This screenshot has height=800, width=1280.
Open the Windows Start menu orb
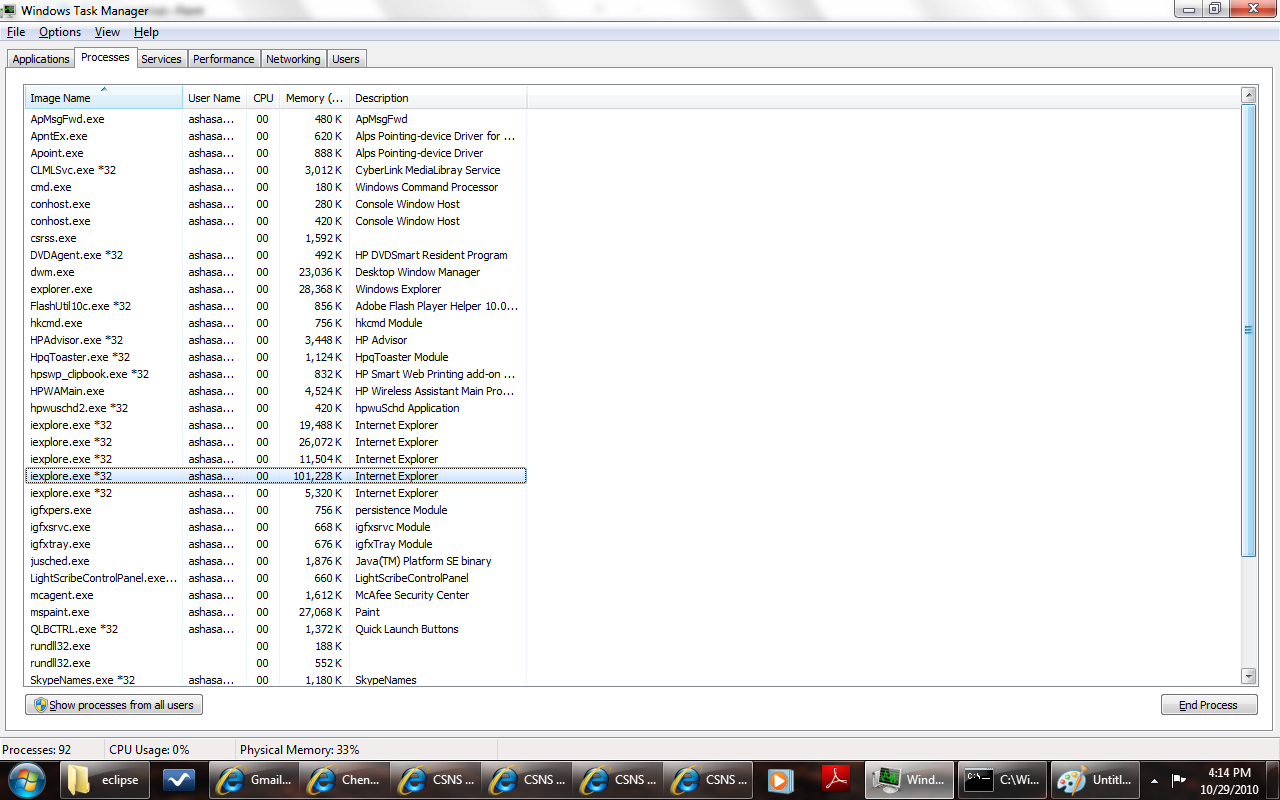click(26, 779)
